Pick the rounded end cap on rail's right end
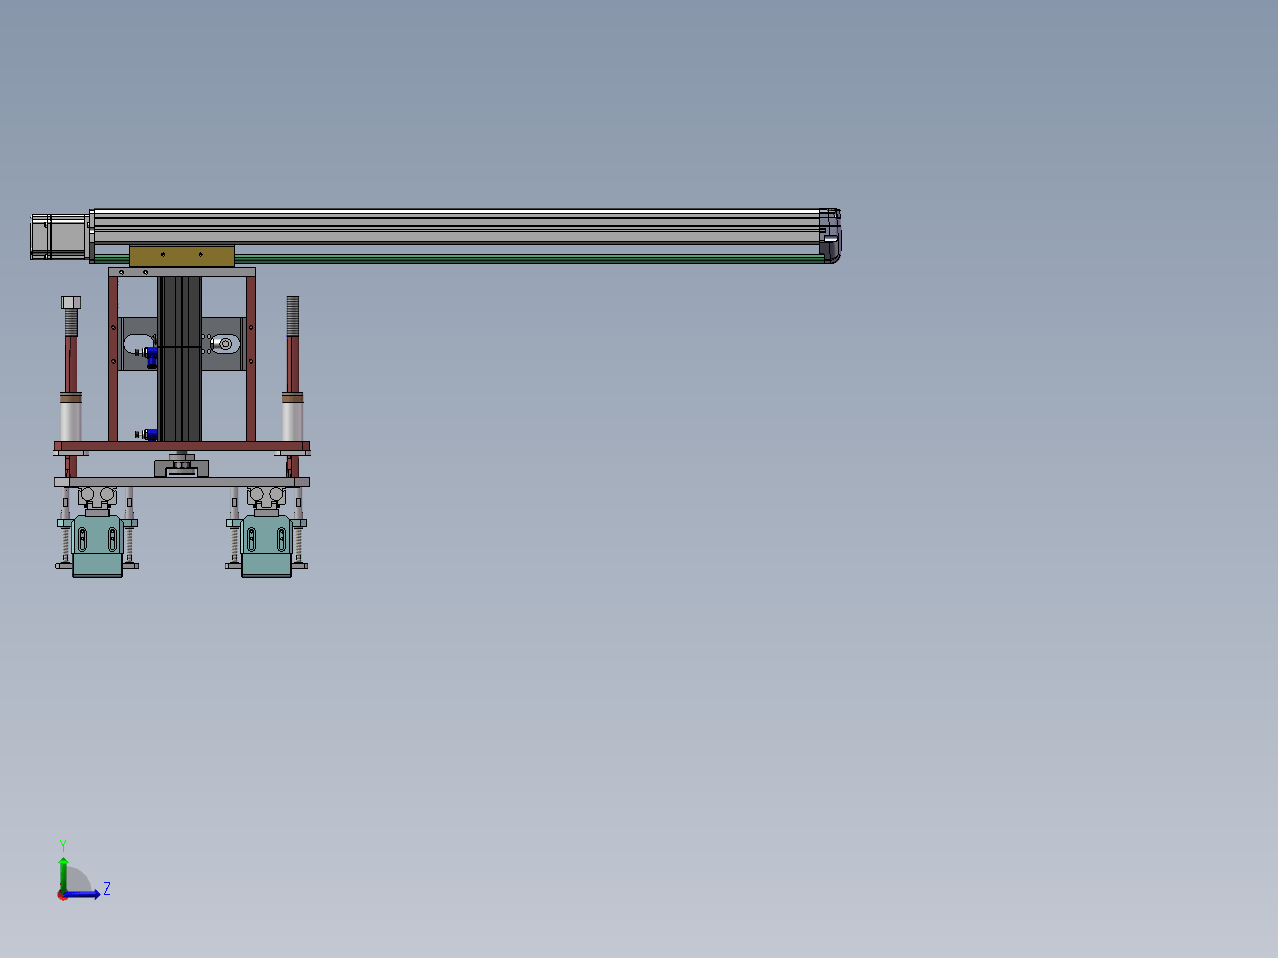 pos(830,236)
